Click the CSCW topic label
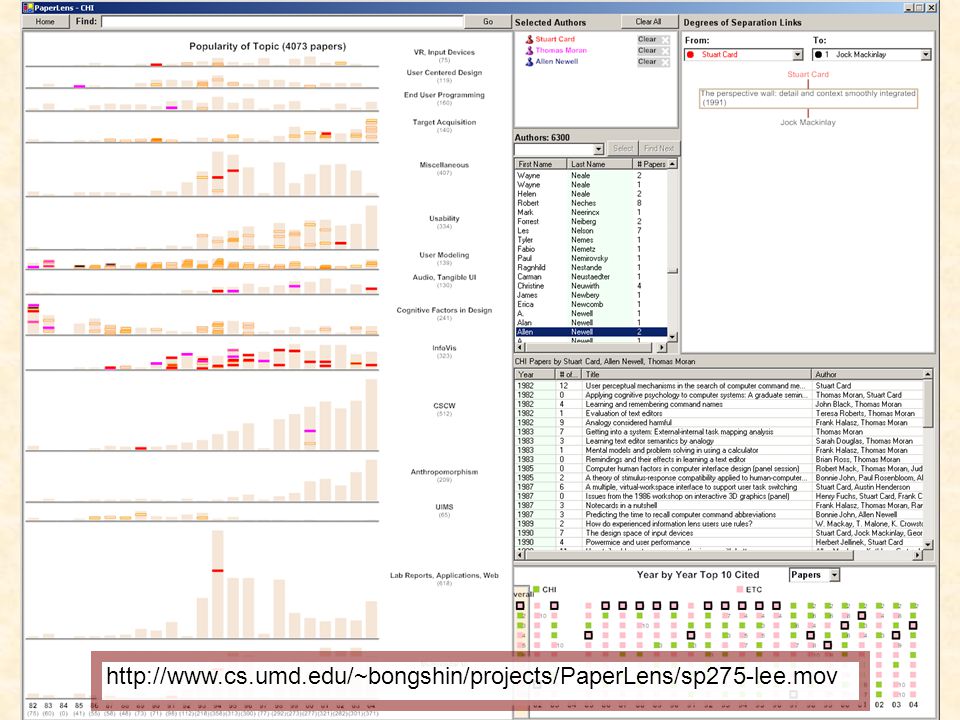Screen dimensions: 960x720 click(444, 405)
